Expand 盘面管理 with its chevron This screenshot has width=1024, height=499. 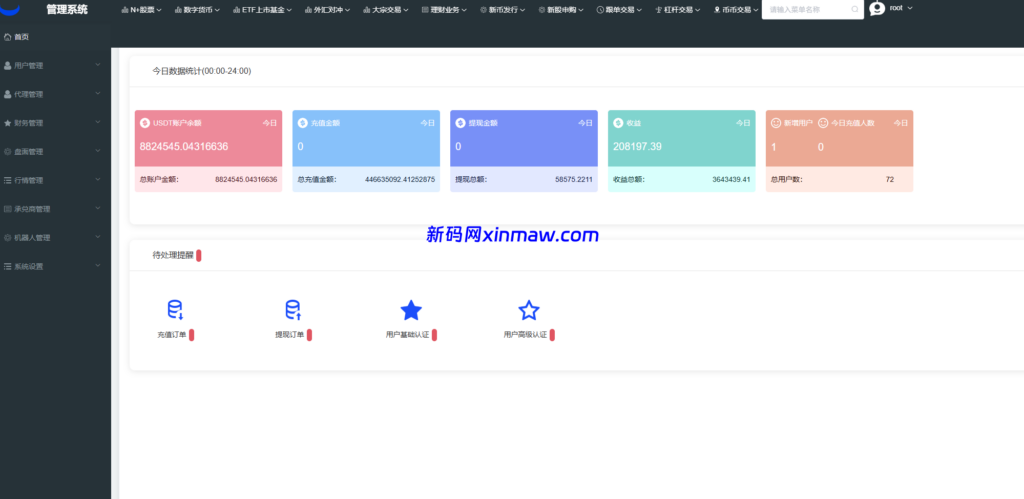[x=98, y=151]
